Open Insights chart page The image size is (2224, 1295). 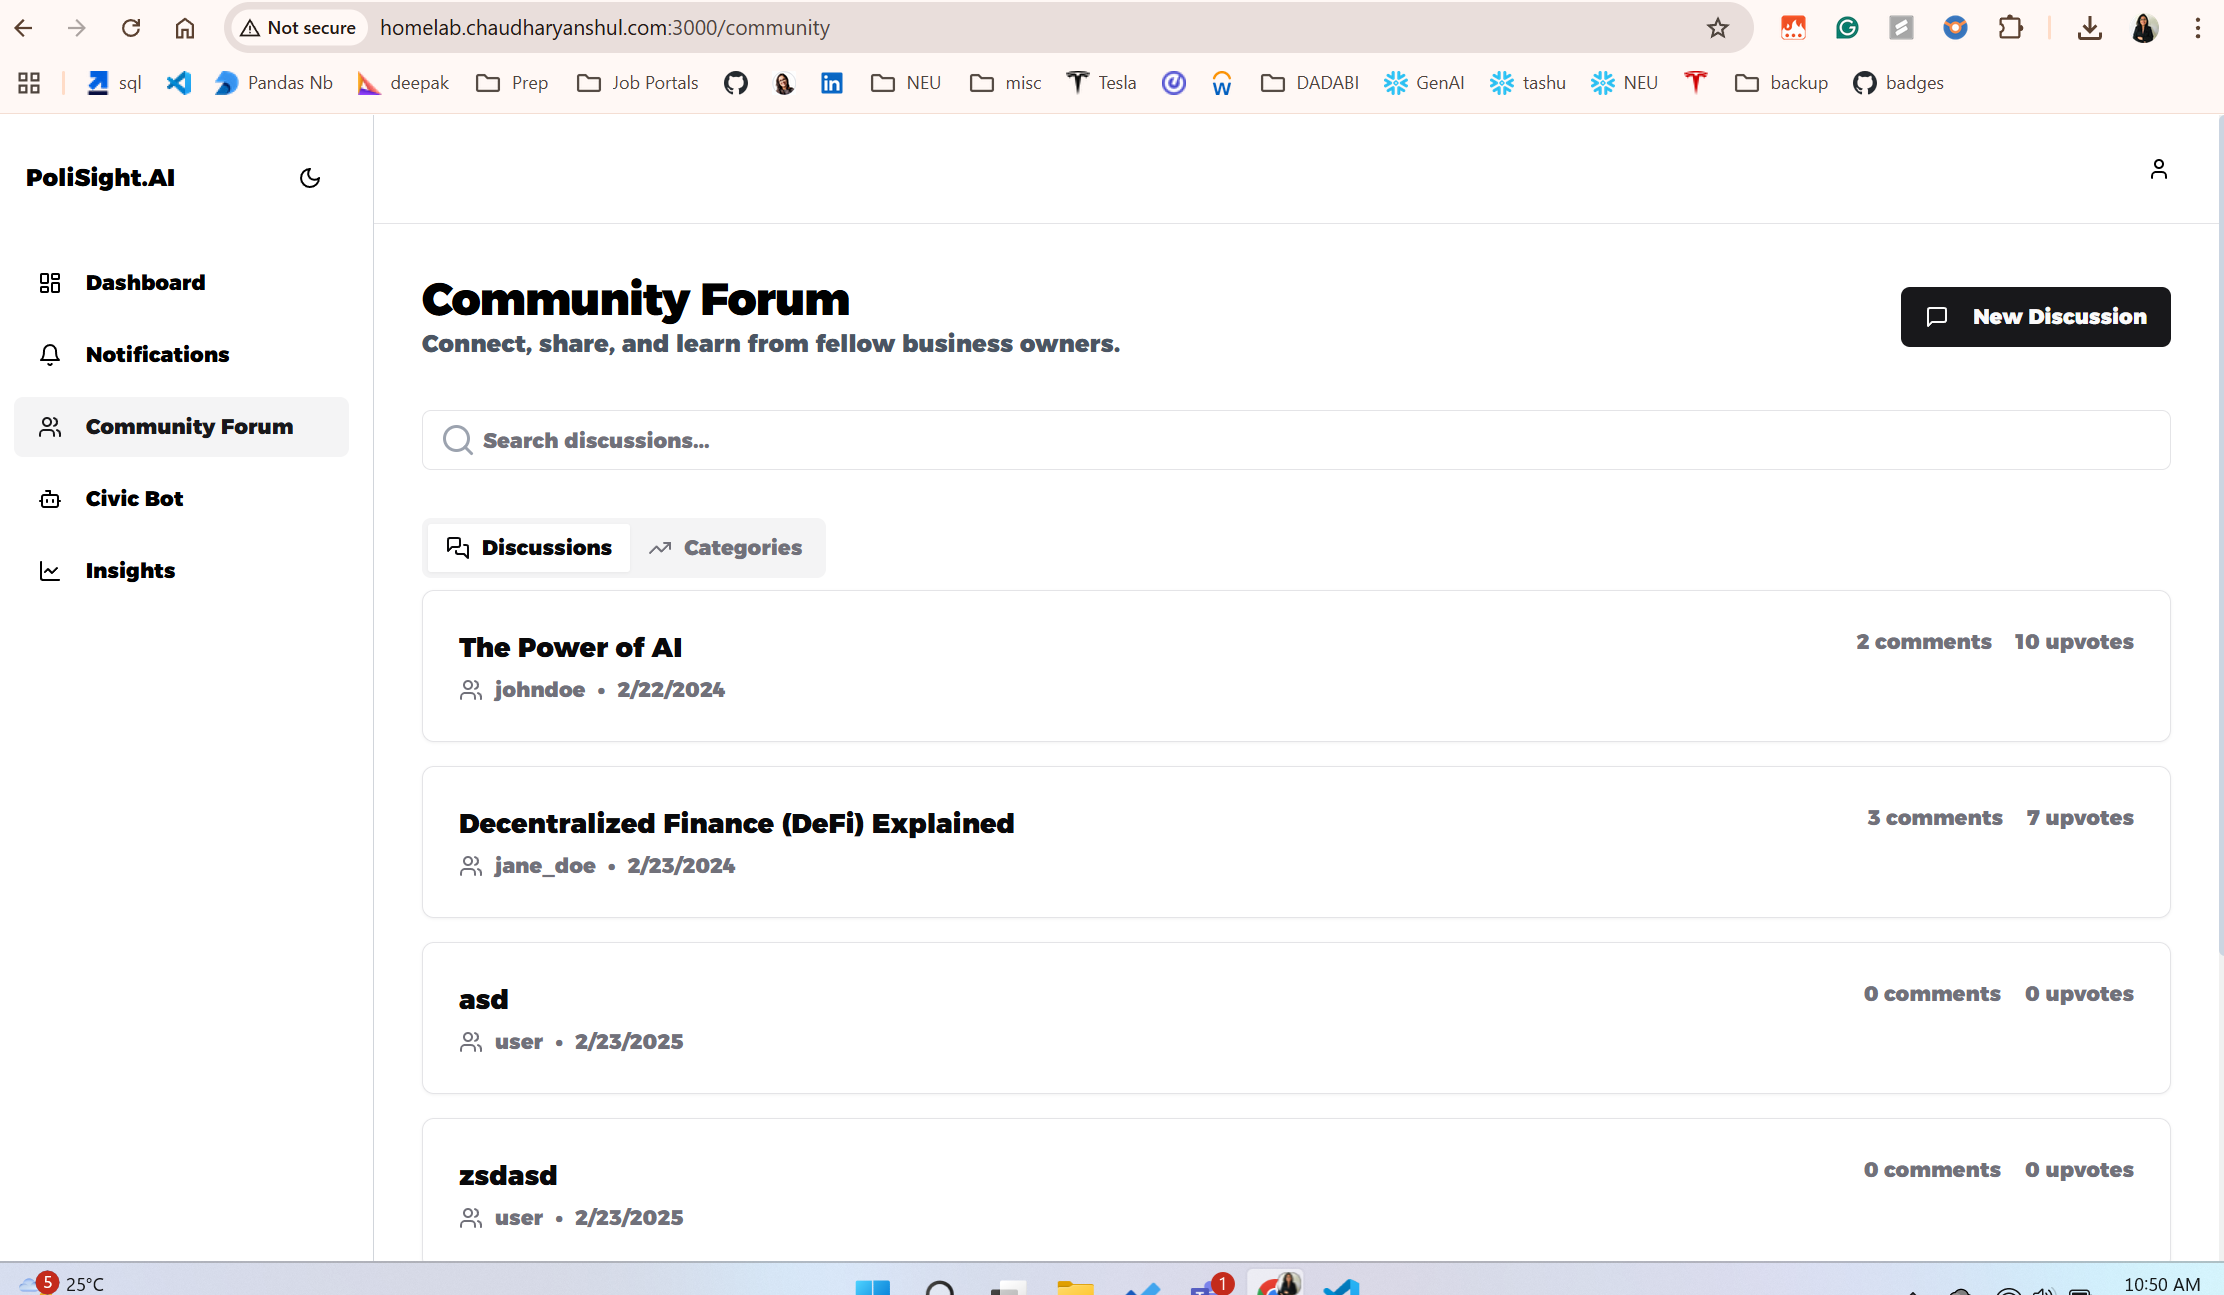pyautogui.click(x=130, y=571)
